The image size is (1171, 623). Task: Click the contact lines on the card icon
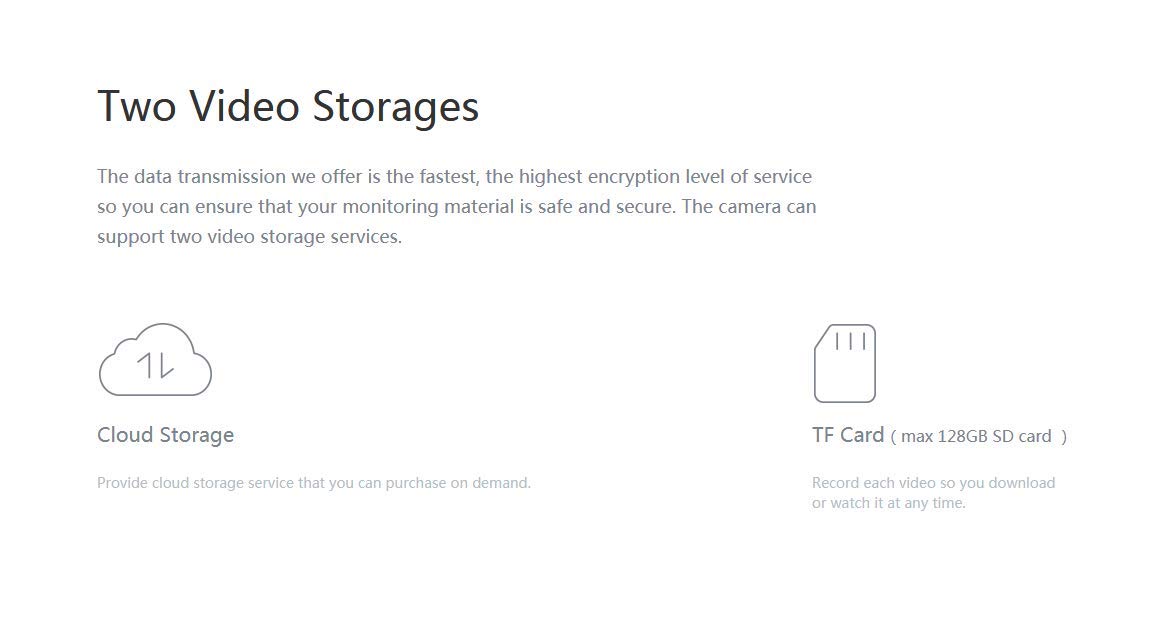point(850,341)
